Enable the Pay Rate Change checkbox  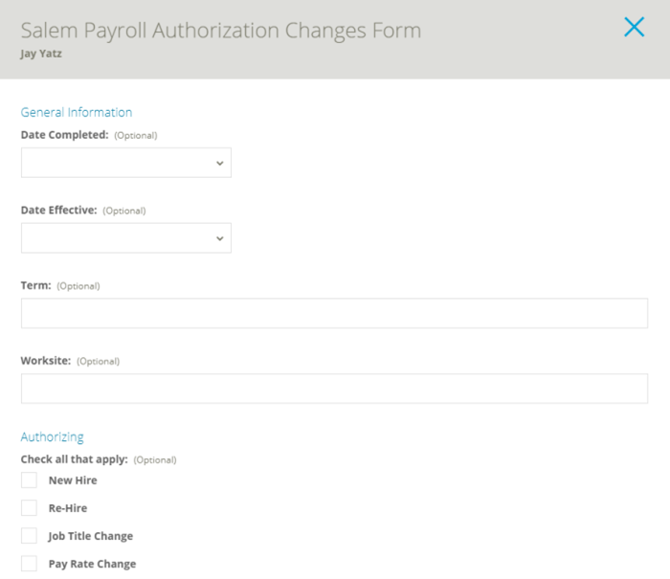click(29, 564)
